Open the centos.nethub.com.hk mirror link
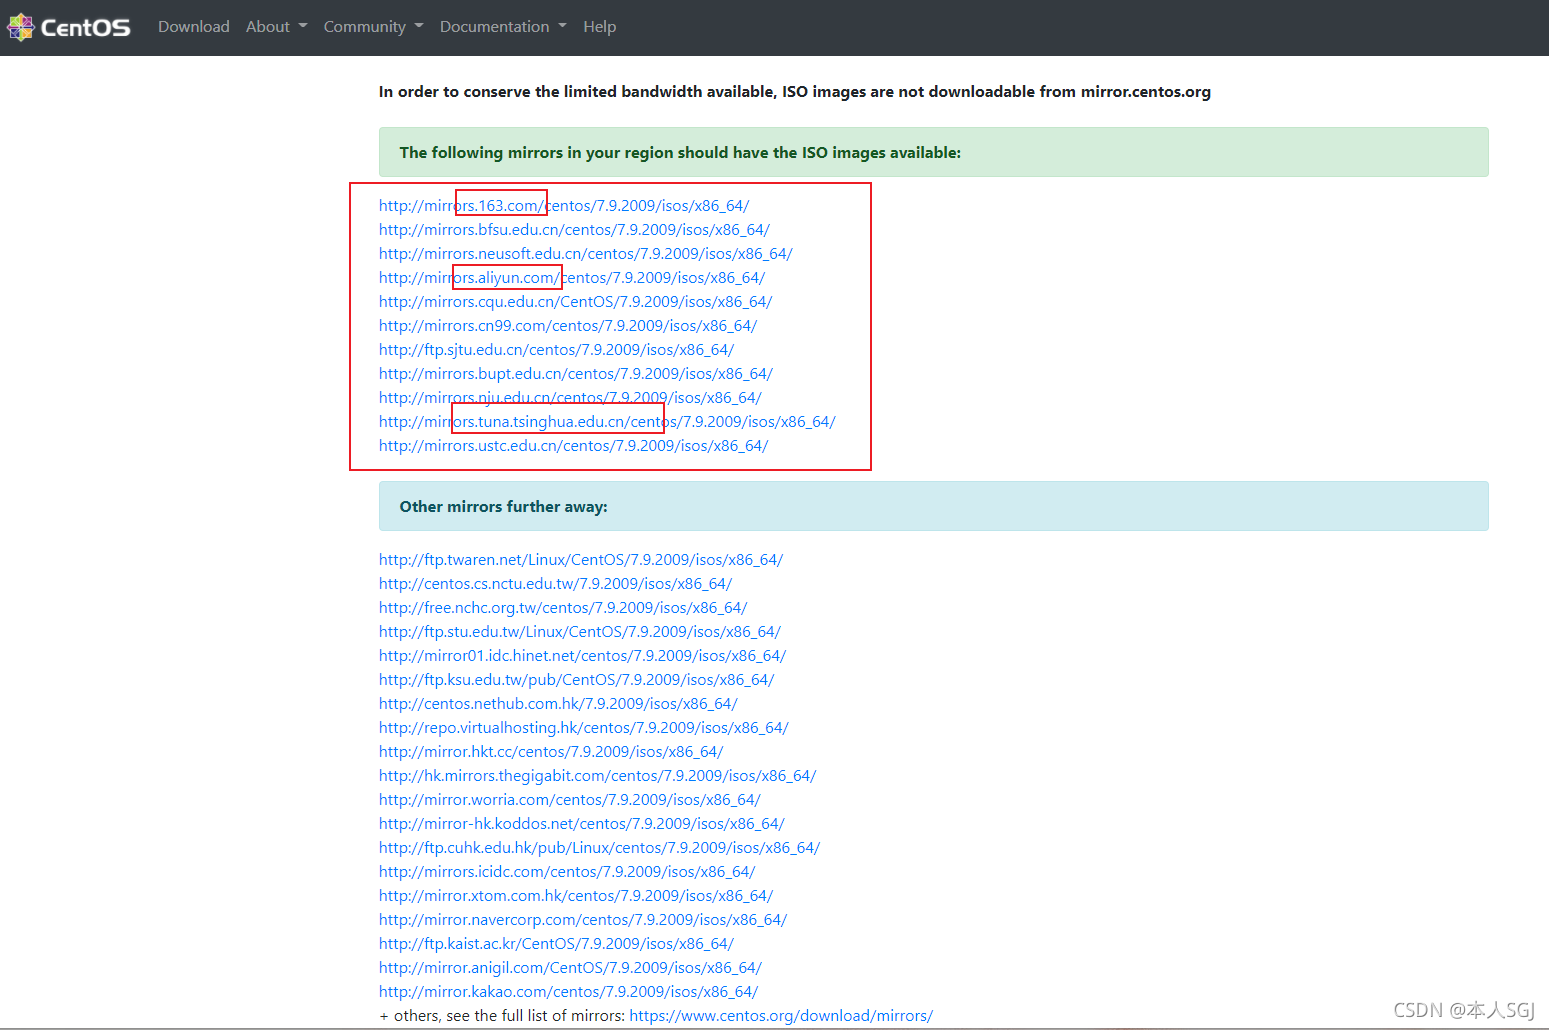The height and width of the screenshot is (1030, 1549). tap(558, 704)
